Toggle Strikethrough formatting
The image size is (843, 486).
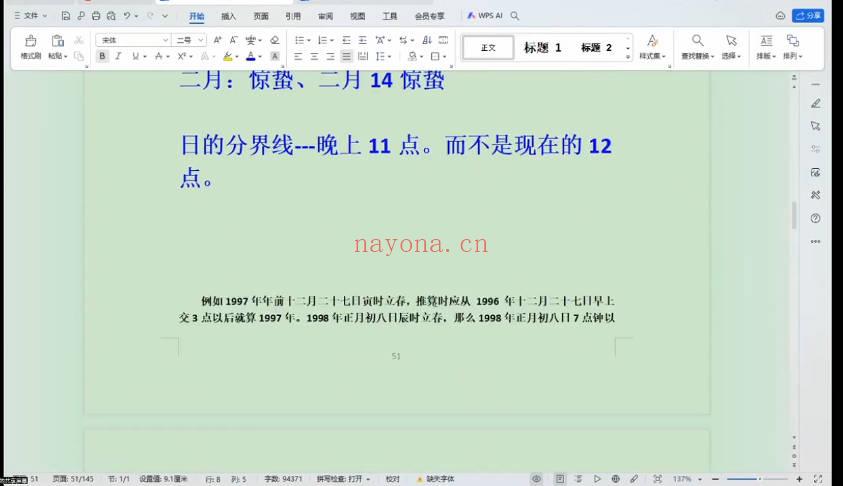[x=159, y=56]
